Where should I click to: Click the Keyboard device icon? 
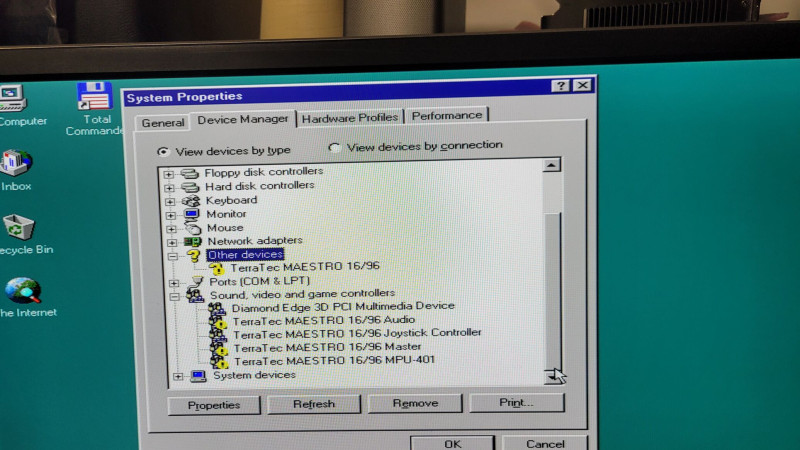point(191,201)
